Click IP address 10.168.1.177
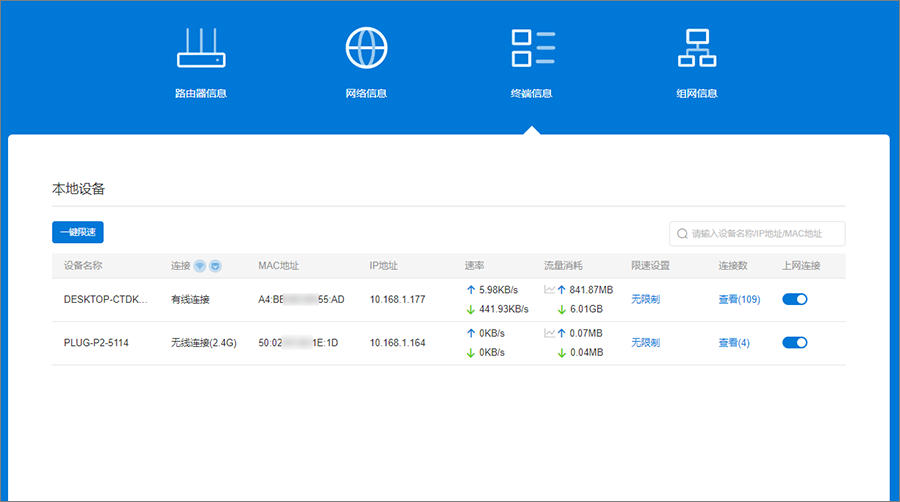 click(x=397, y=299)
